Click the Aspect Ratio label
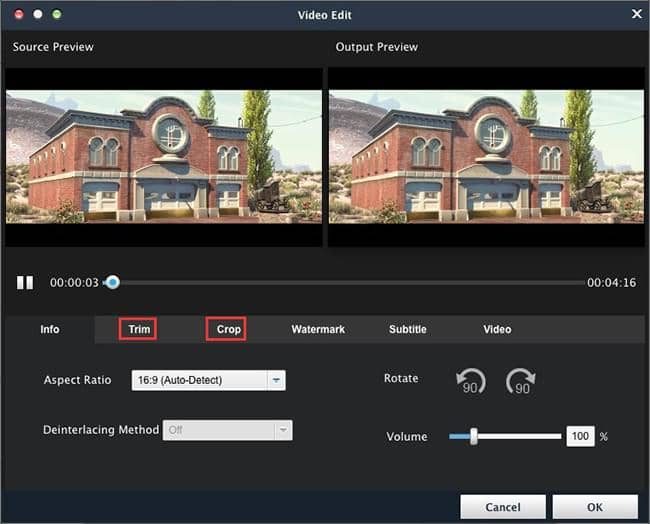This screenshot has height=524, width=650. pos(78,380)
